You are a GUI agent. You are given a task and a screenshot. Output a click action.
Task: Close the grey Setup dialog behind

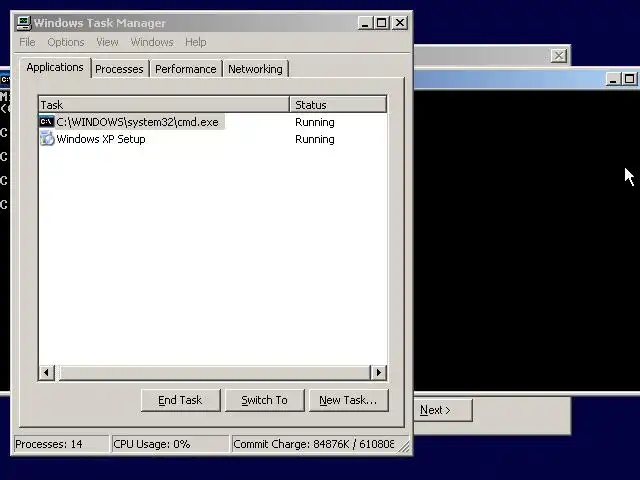[x=559, y=56]
